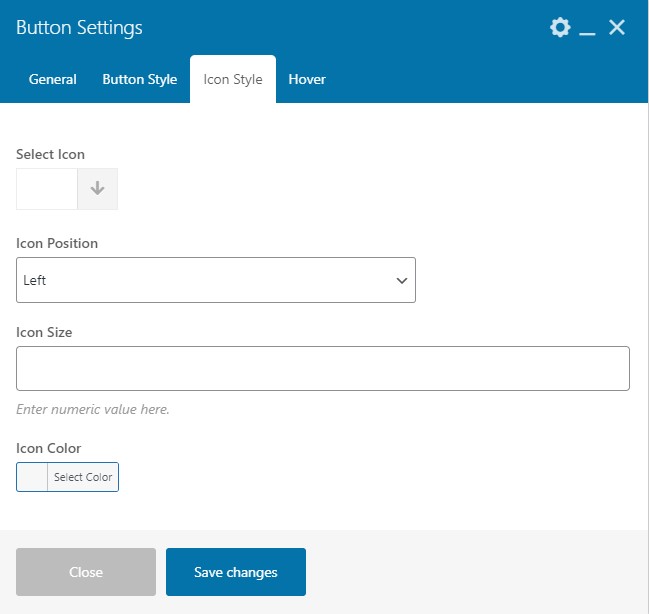Open the gear settings icon in header
The height and width of the screenshot is (614, 649).
560,28
